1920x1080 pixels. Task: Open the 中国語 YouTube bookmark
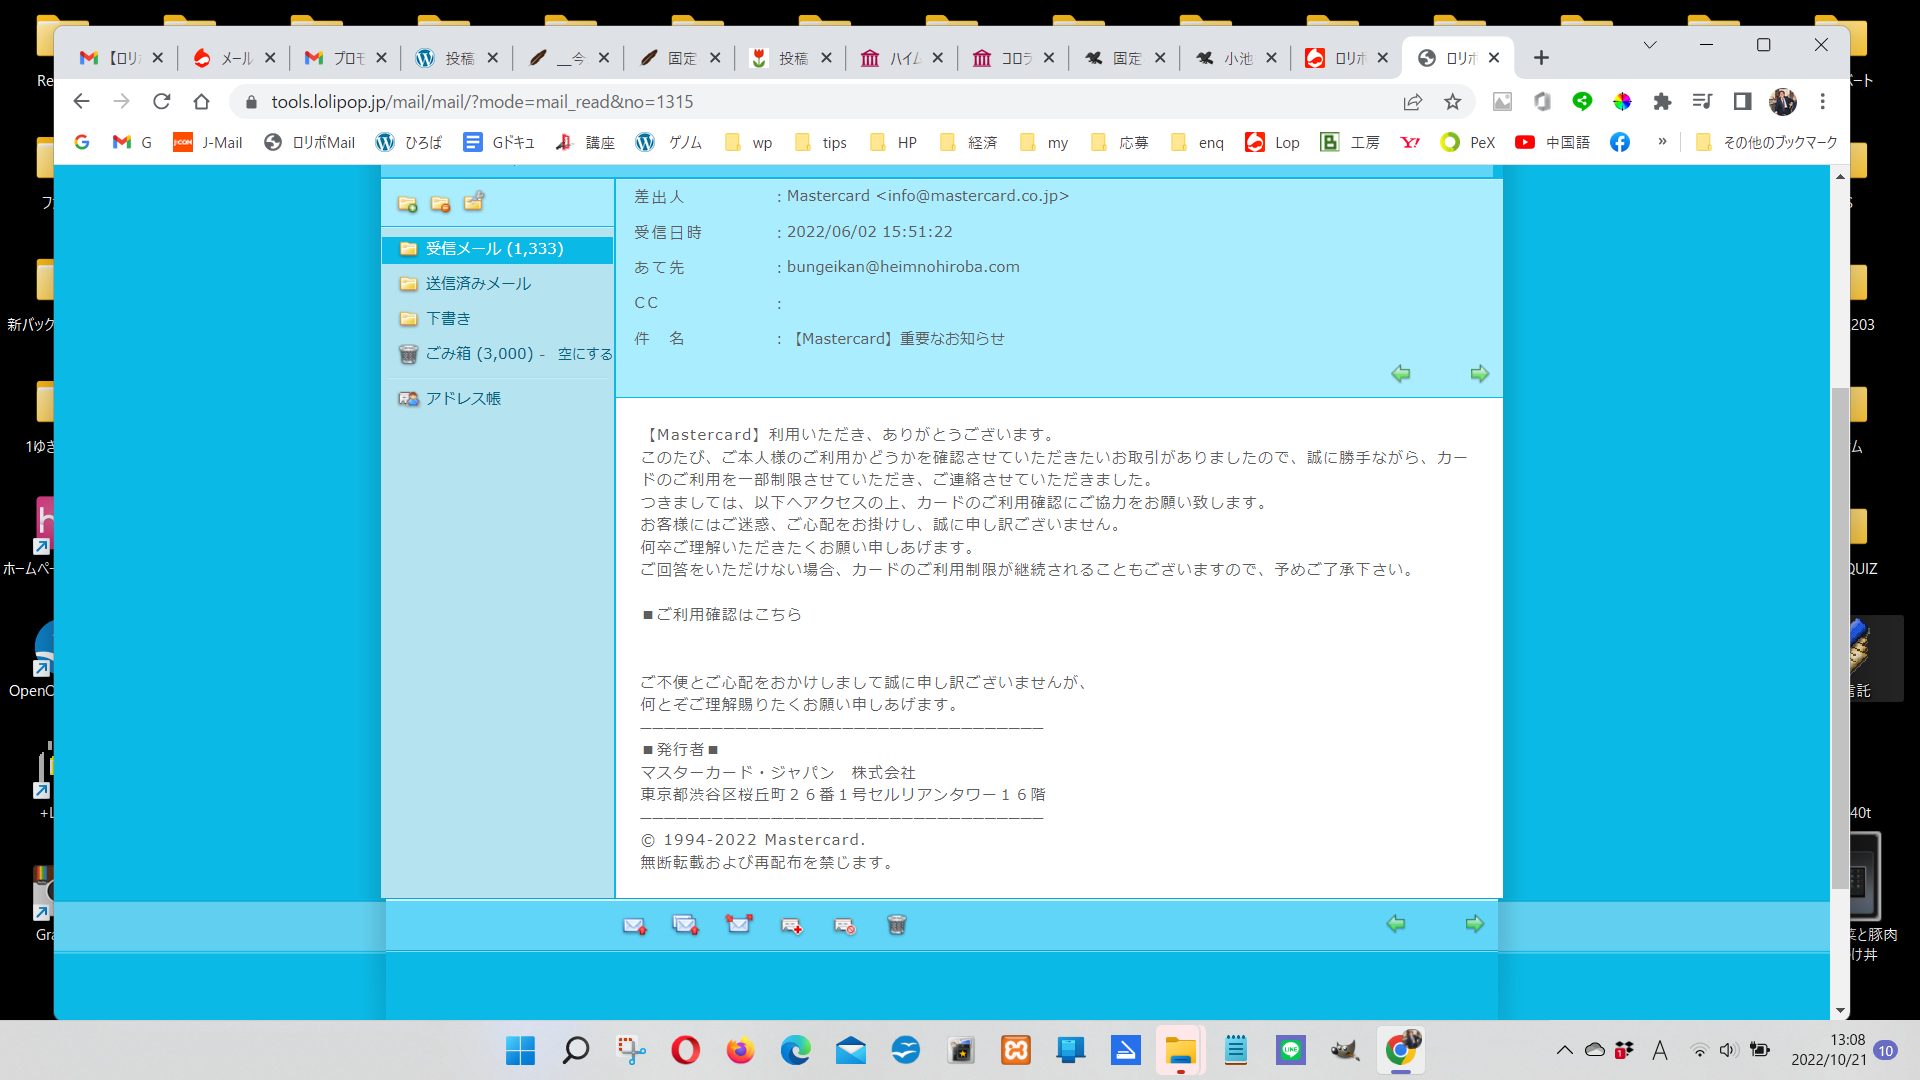[x=1552, y=143]
